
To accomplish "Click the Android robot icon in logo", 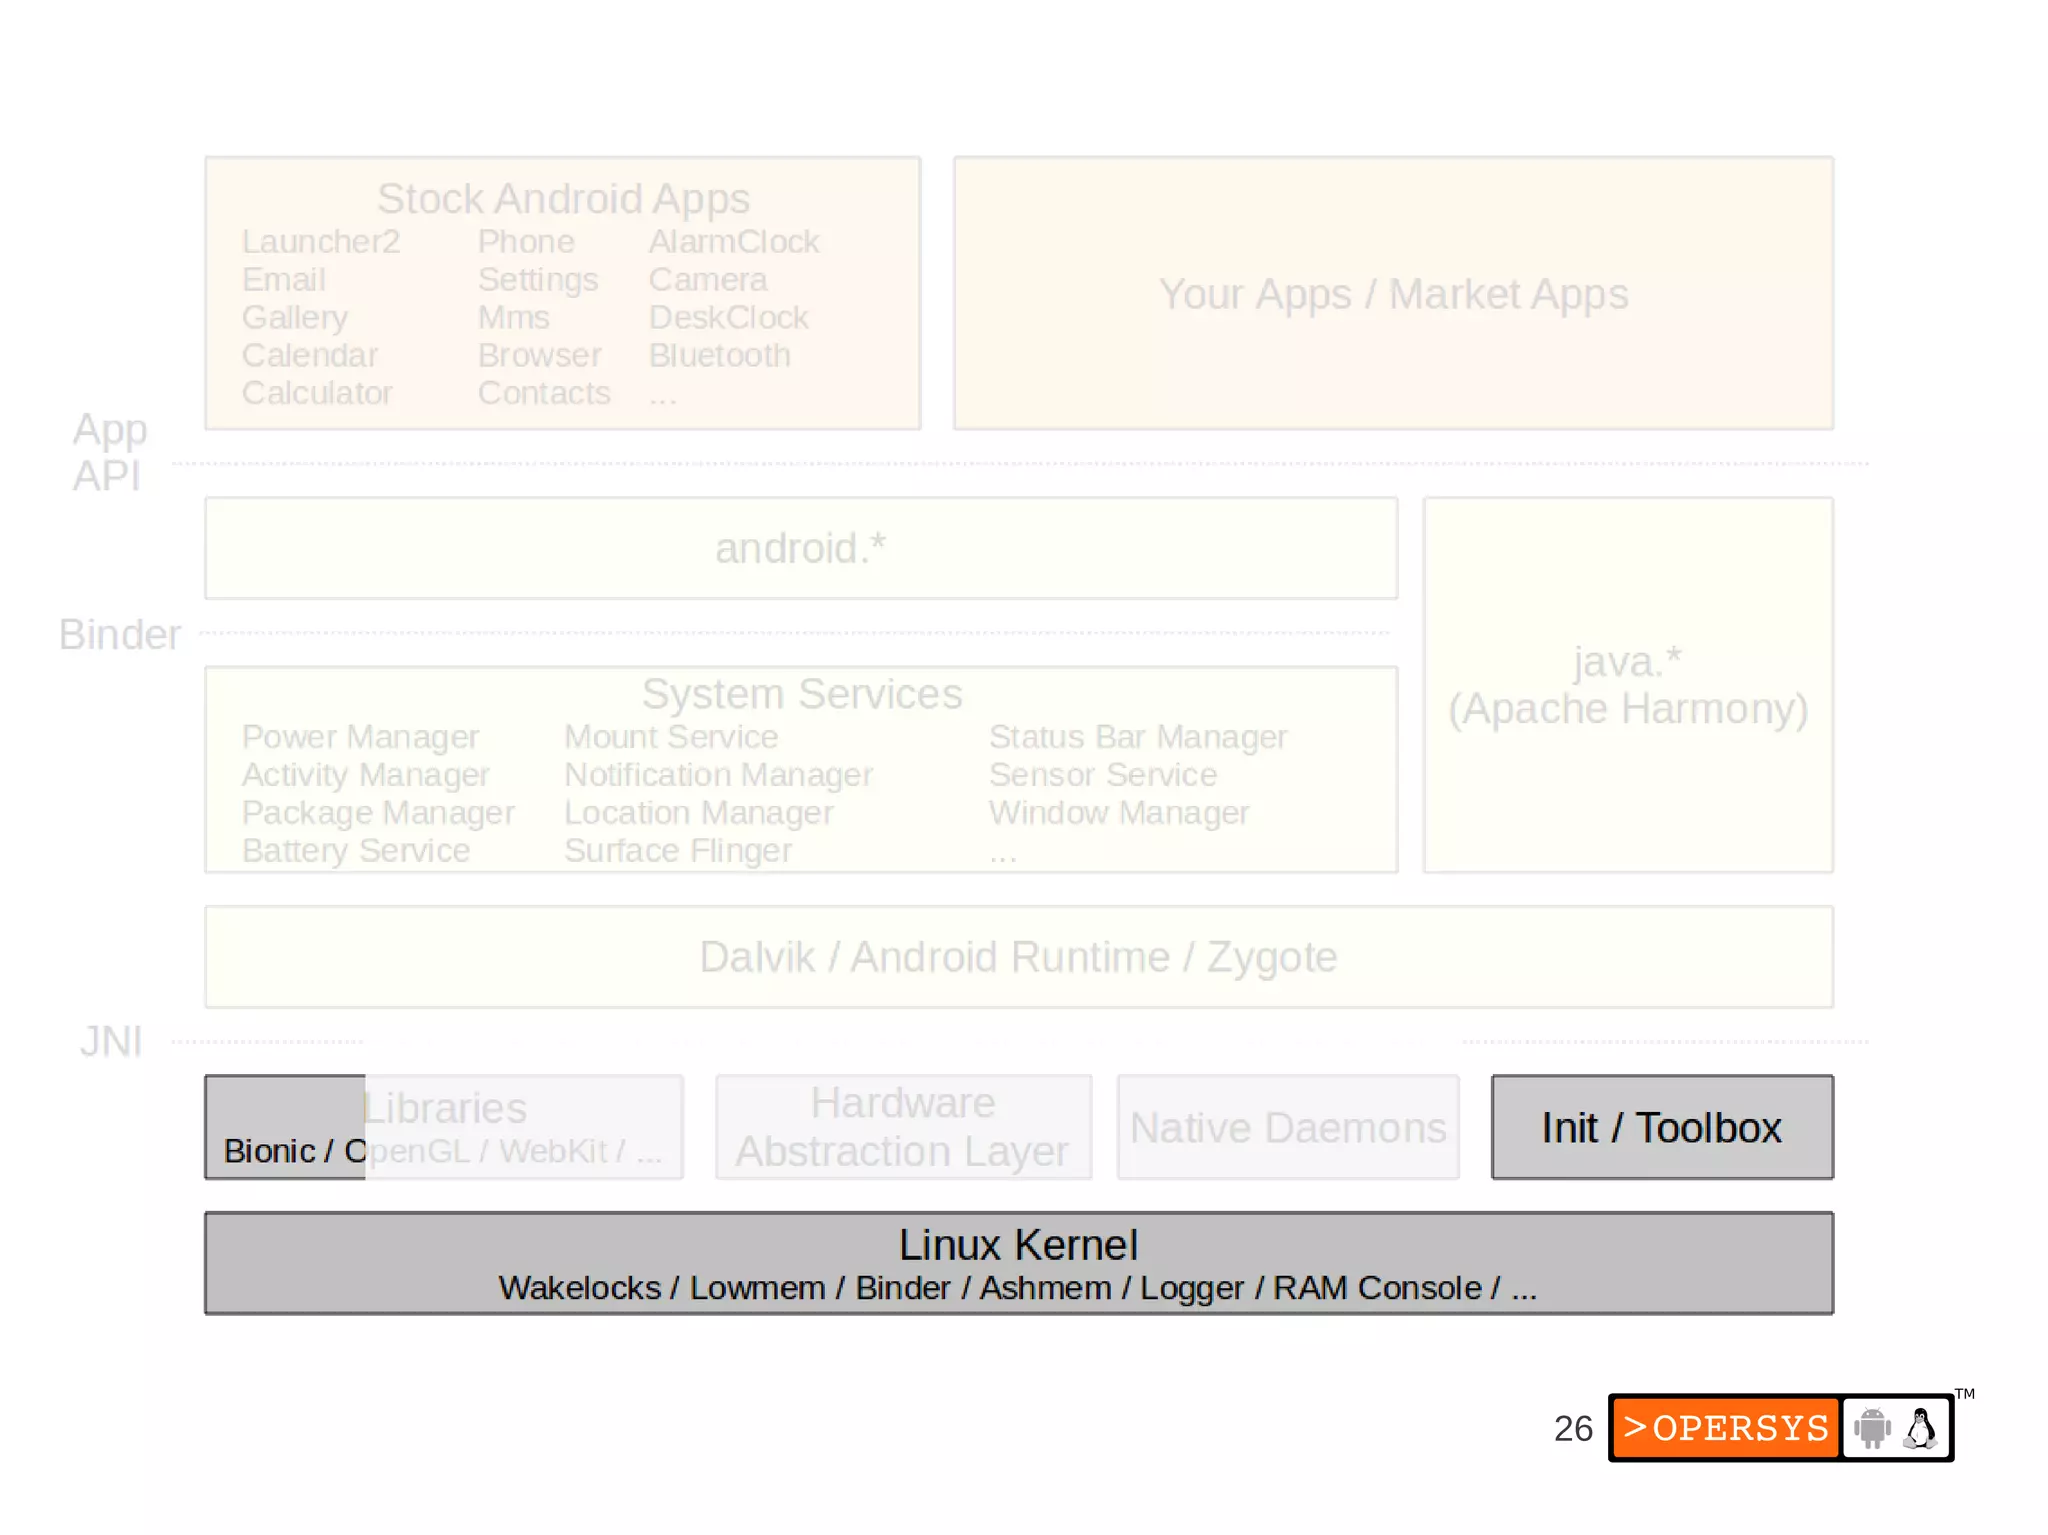I will pos(1871,1427).
